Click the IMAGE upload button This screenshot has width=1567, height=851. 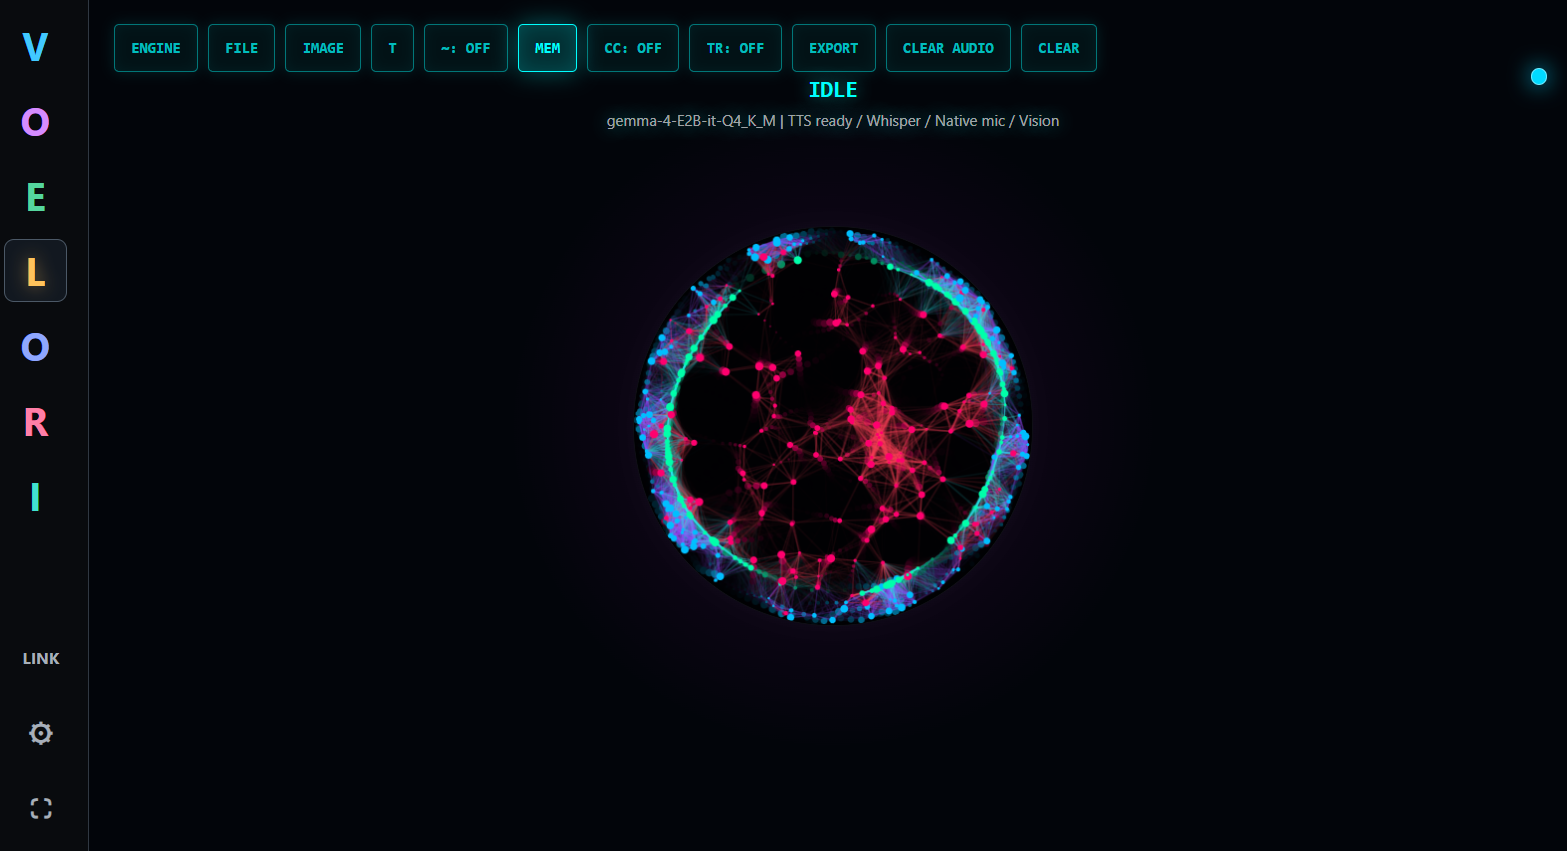click(323, 48)
